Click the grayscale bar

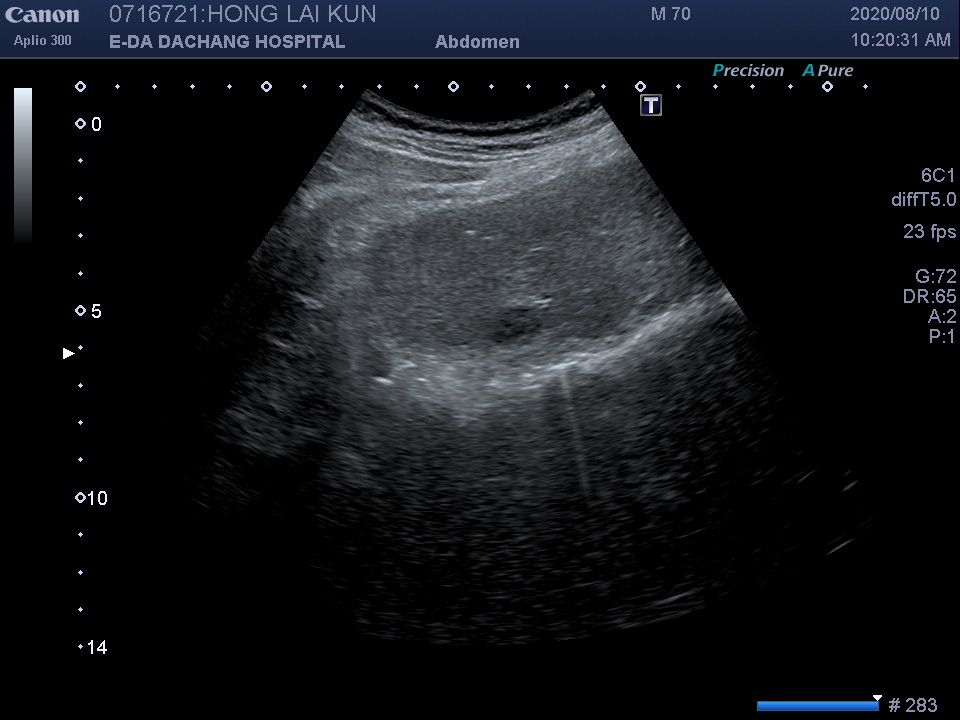click(x=23, y=165)
